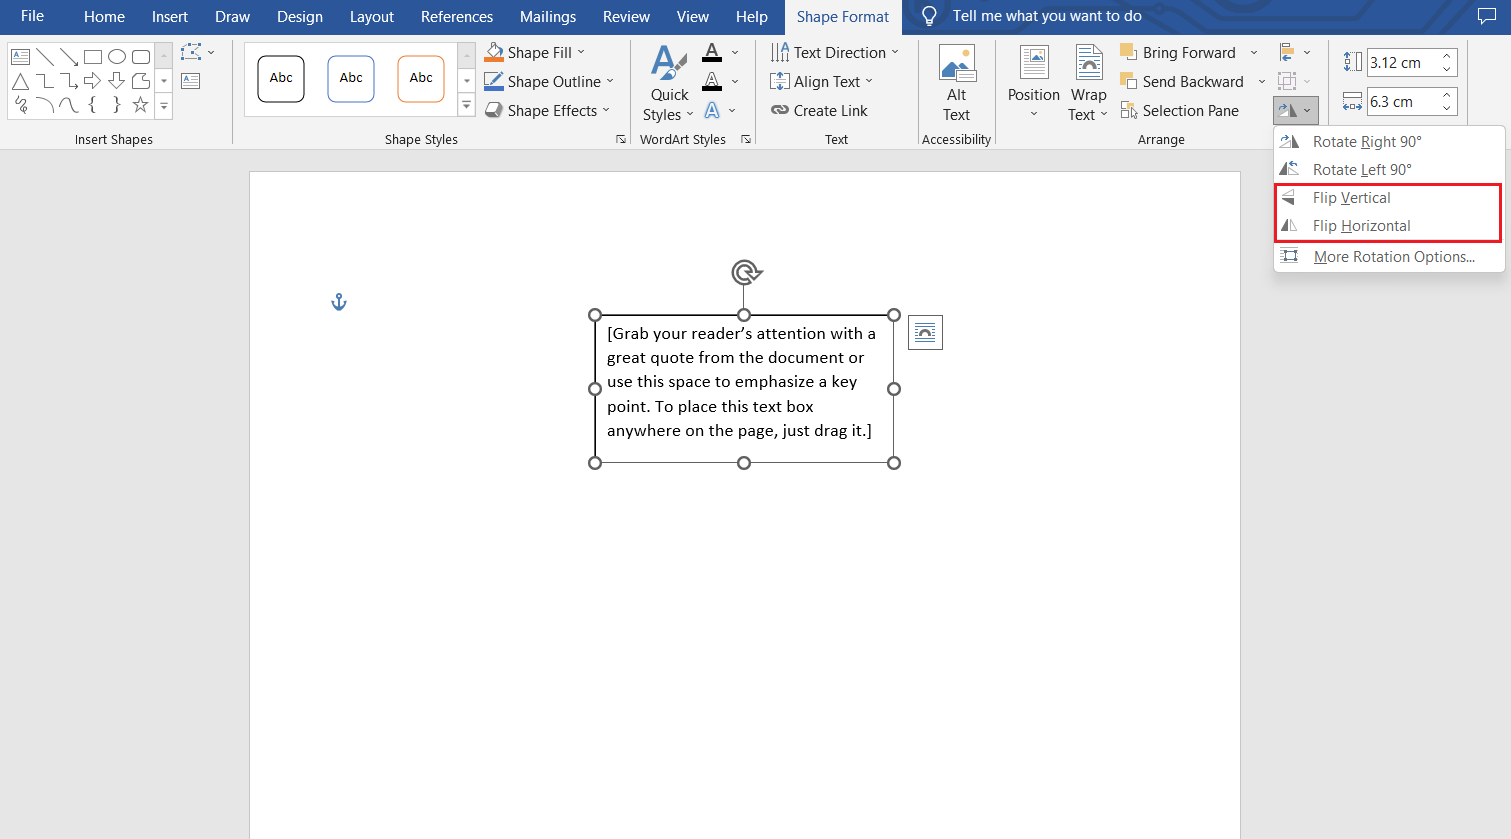The width and height of the screenshot is (1511, 839).
Task: Open the Shape Fill dropdown
Action: pyautogui.click(x=581, y=53)
